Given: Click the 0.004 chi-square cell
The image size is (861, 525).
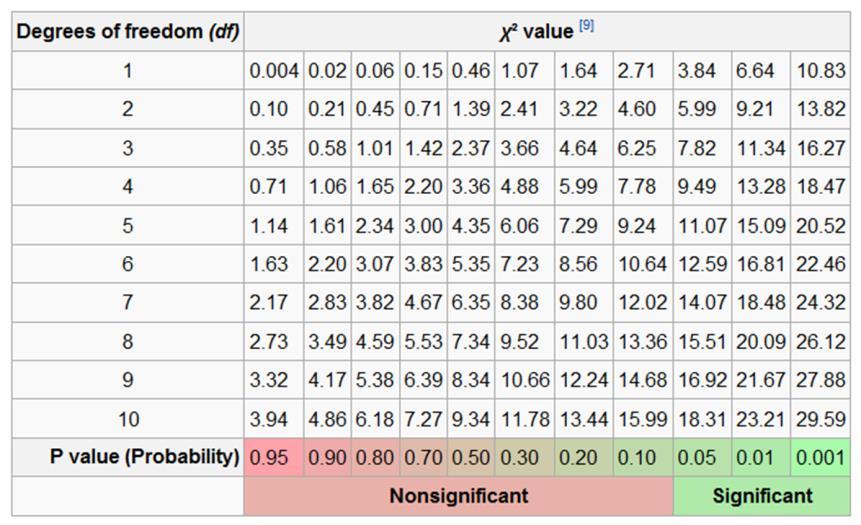Looking at the screenshot, I should (274, 71).
